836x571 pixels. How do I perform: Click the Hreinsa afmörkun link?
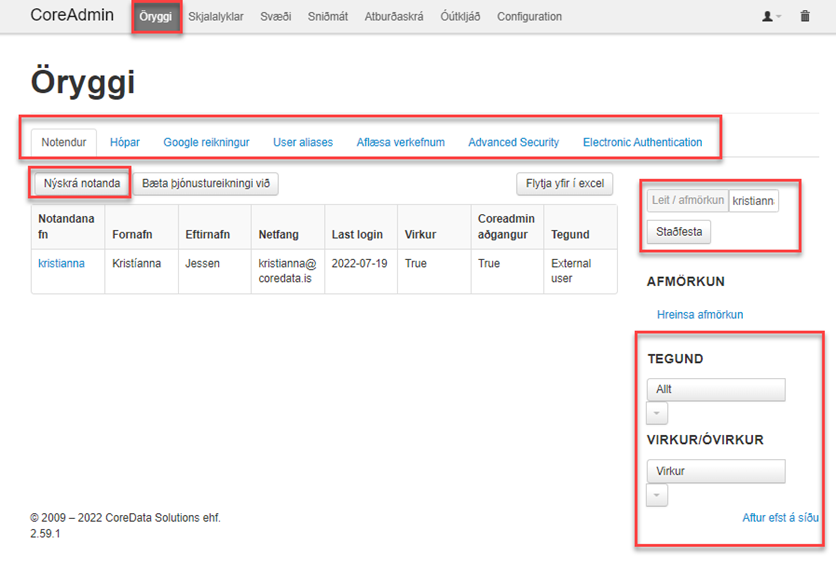pos(699,315)
